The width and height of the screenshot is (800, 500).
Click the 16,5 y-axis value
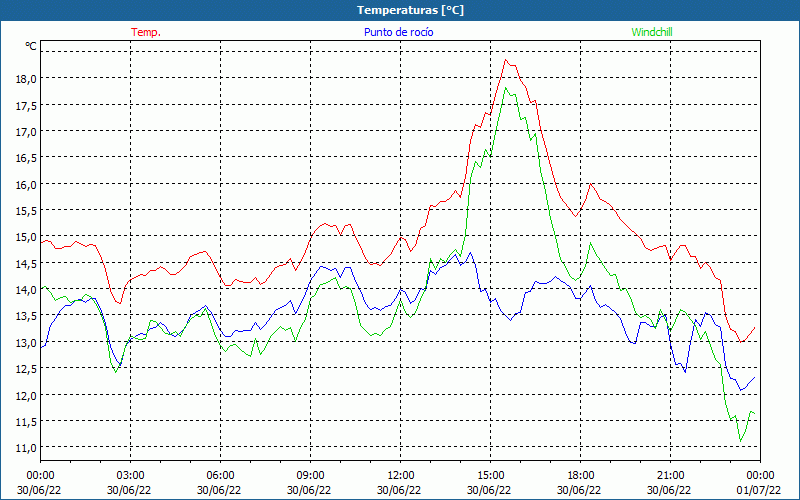pos(27,158)
